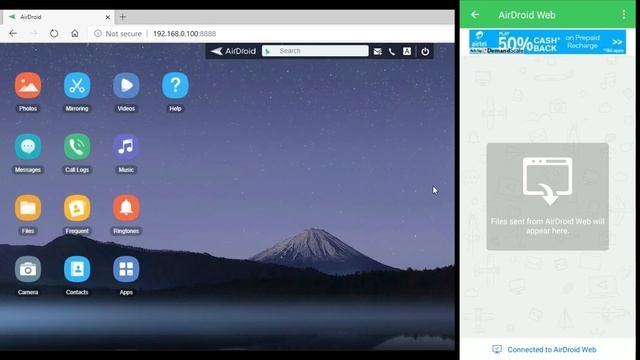Click the 'A' text icon in AirDroid toolbar
Viewport: 640px width, 360px height.
[x=407, y=51]
